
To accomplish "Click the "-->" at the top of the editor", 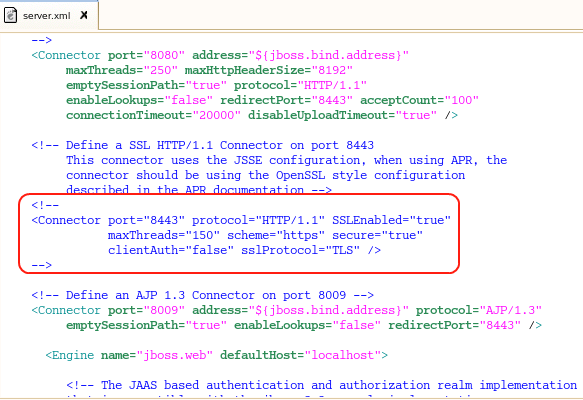I will (42, 40).
